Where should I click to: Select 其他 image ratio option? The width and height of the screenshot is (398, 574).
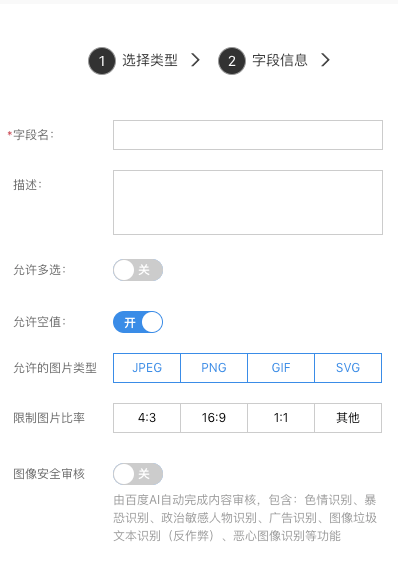click(348, 418)
